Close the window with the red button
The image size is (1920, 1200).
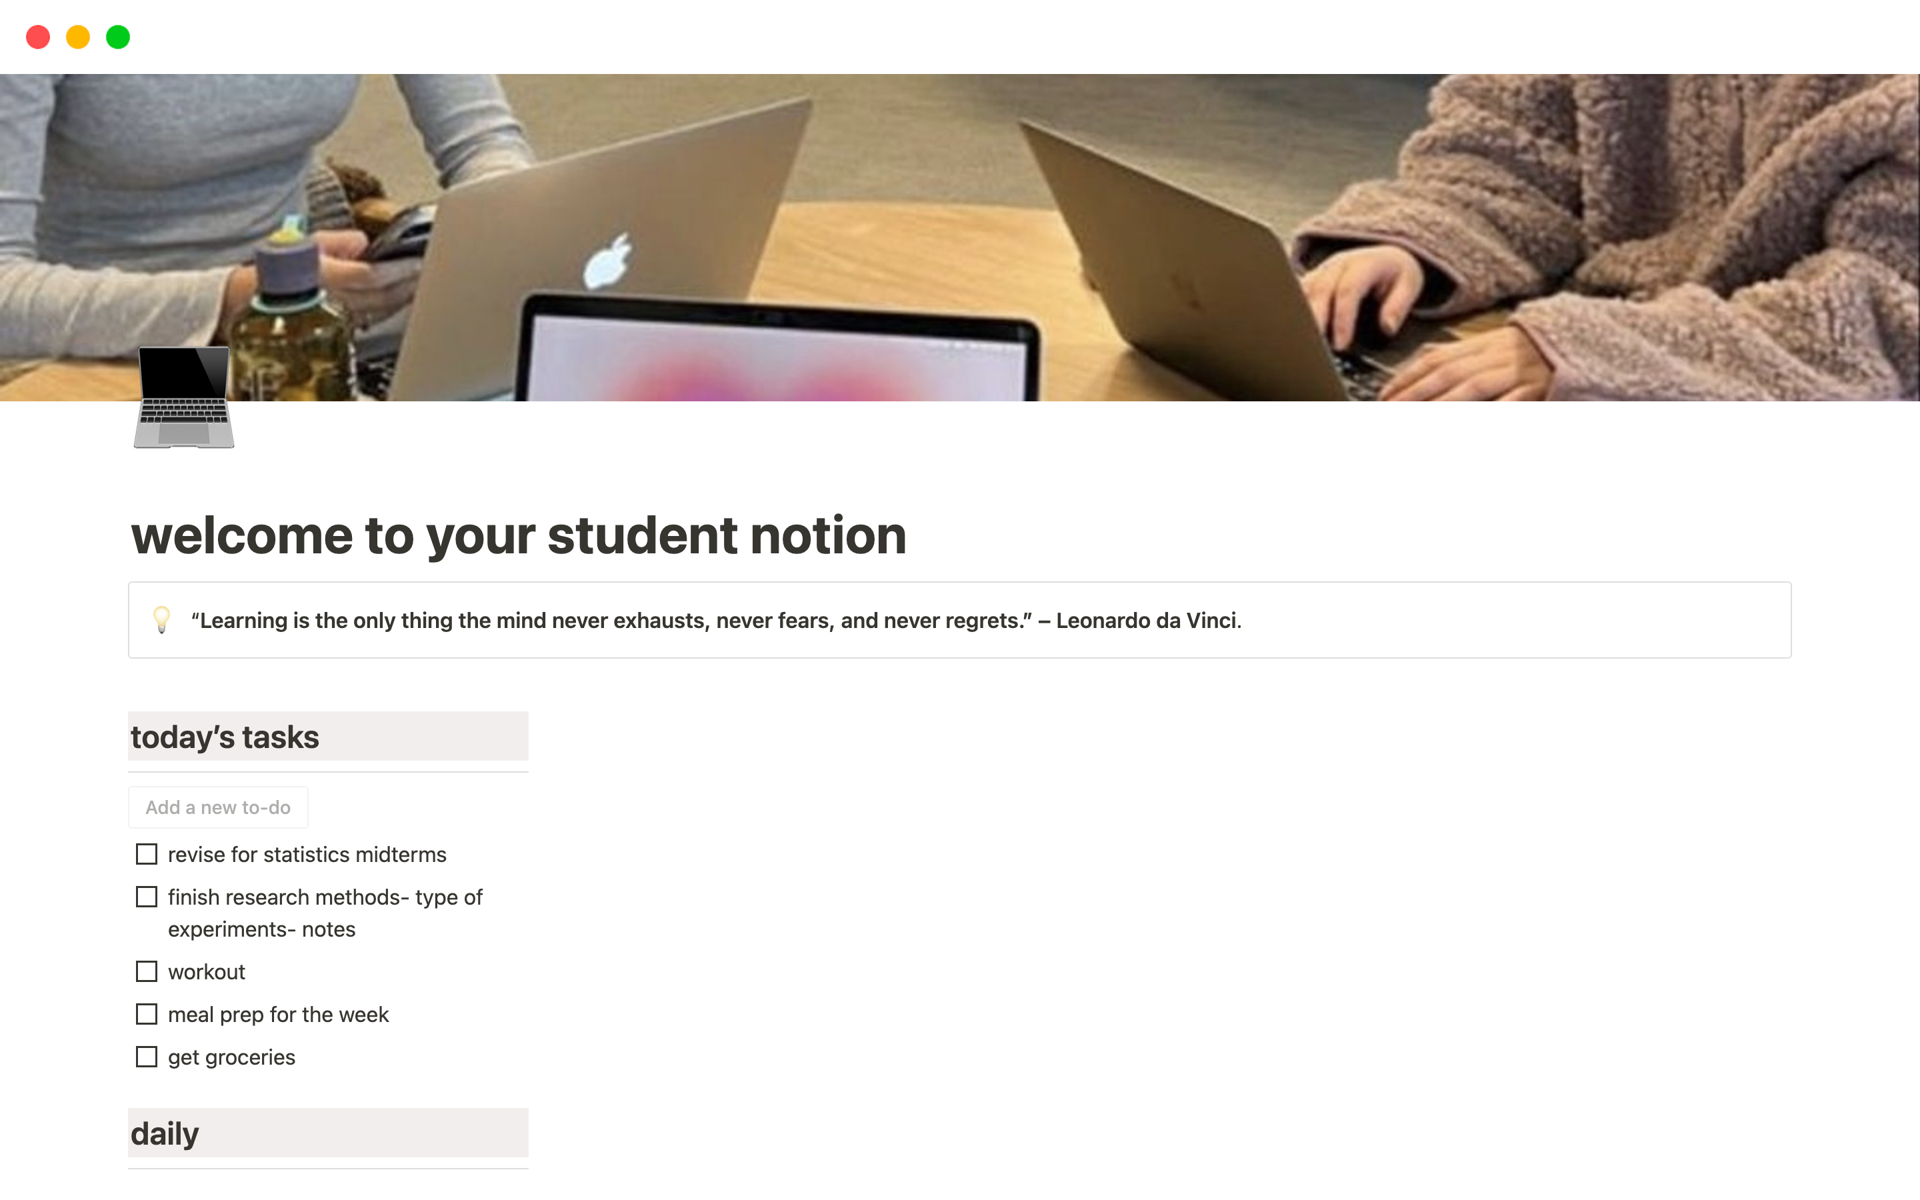[38, 37]
